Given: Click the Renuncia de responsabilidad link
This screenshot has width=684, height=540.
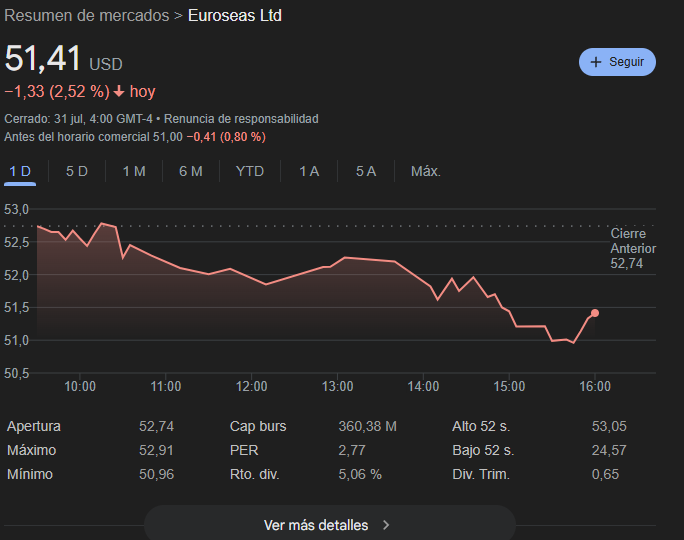Looking at the screenshot, I should [241, 119].
